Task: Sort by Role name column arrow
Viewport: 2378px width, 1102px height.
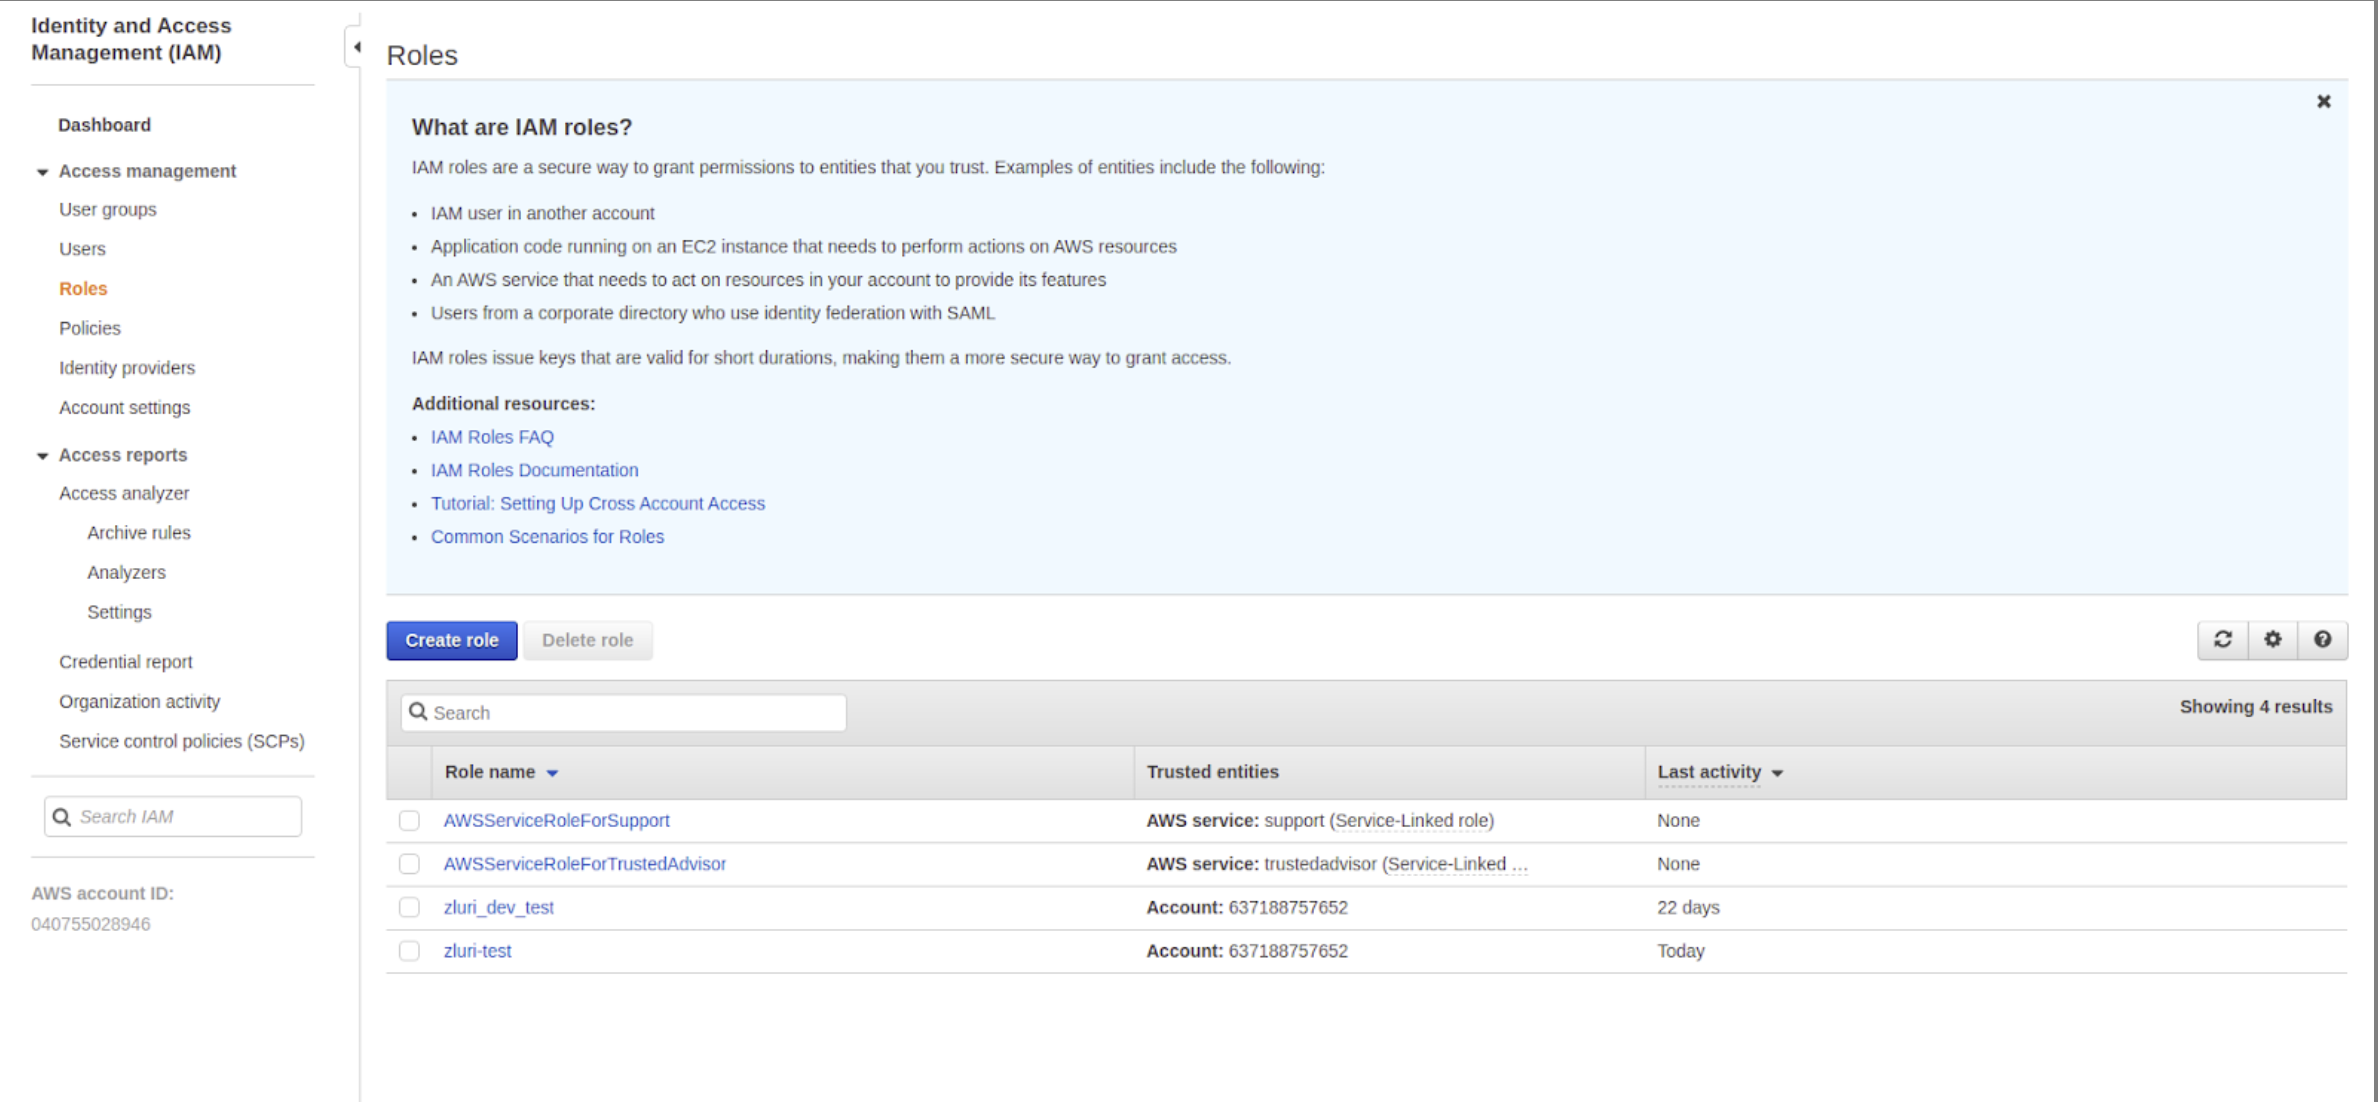Action: pos(552,773)
